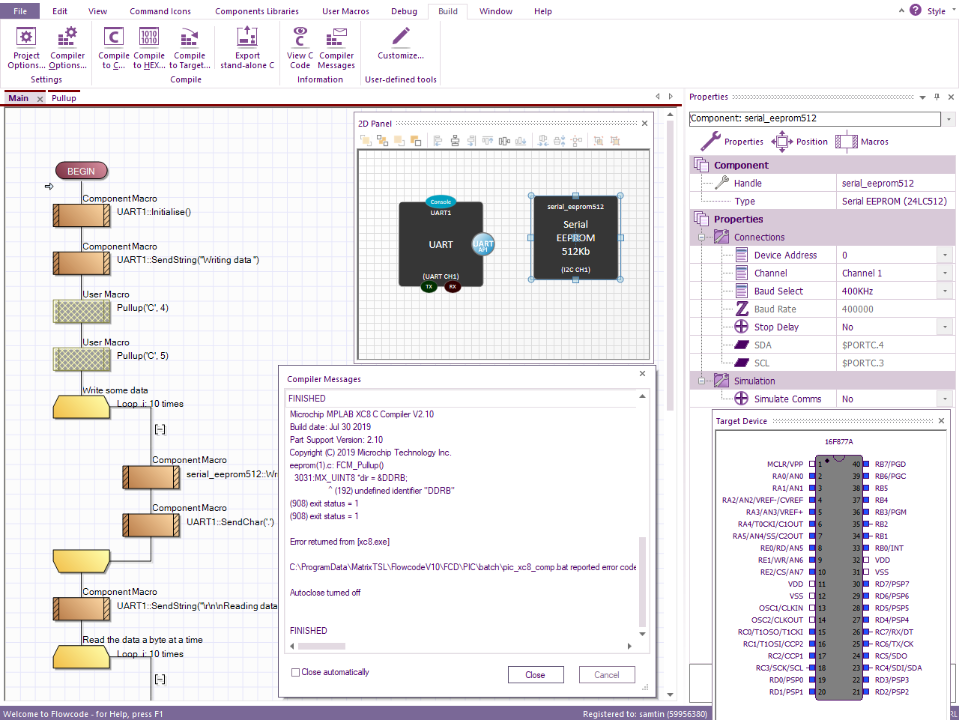Click the Compiler Messages ribbon icon

[336, 48]
